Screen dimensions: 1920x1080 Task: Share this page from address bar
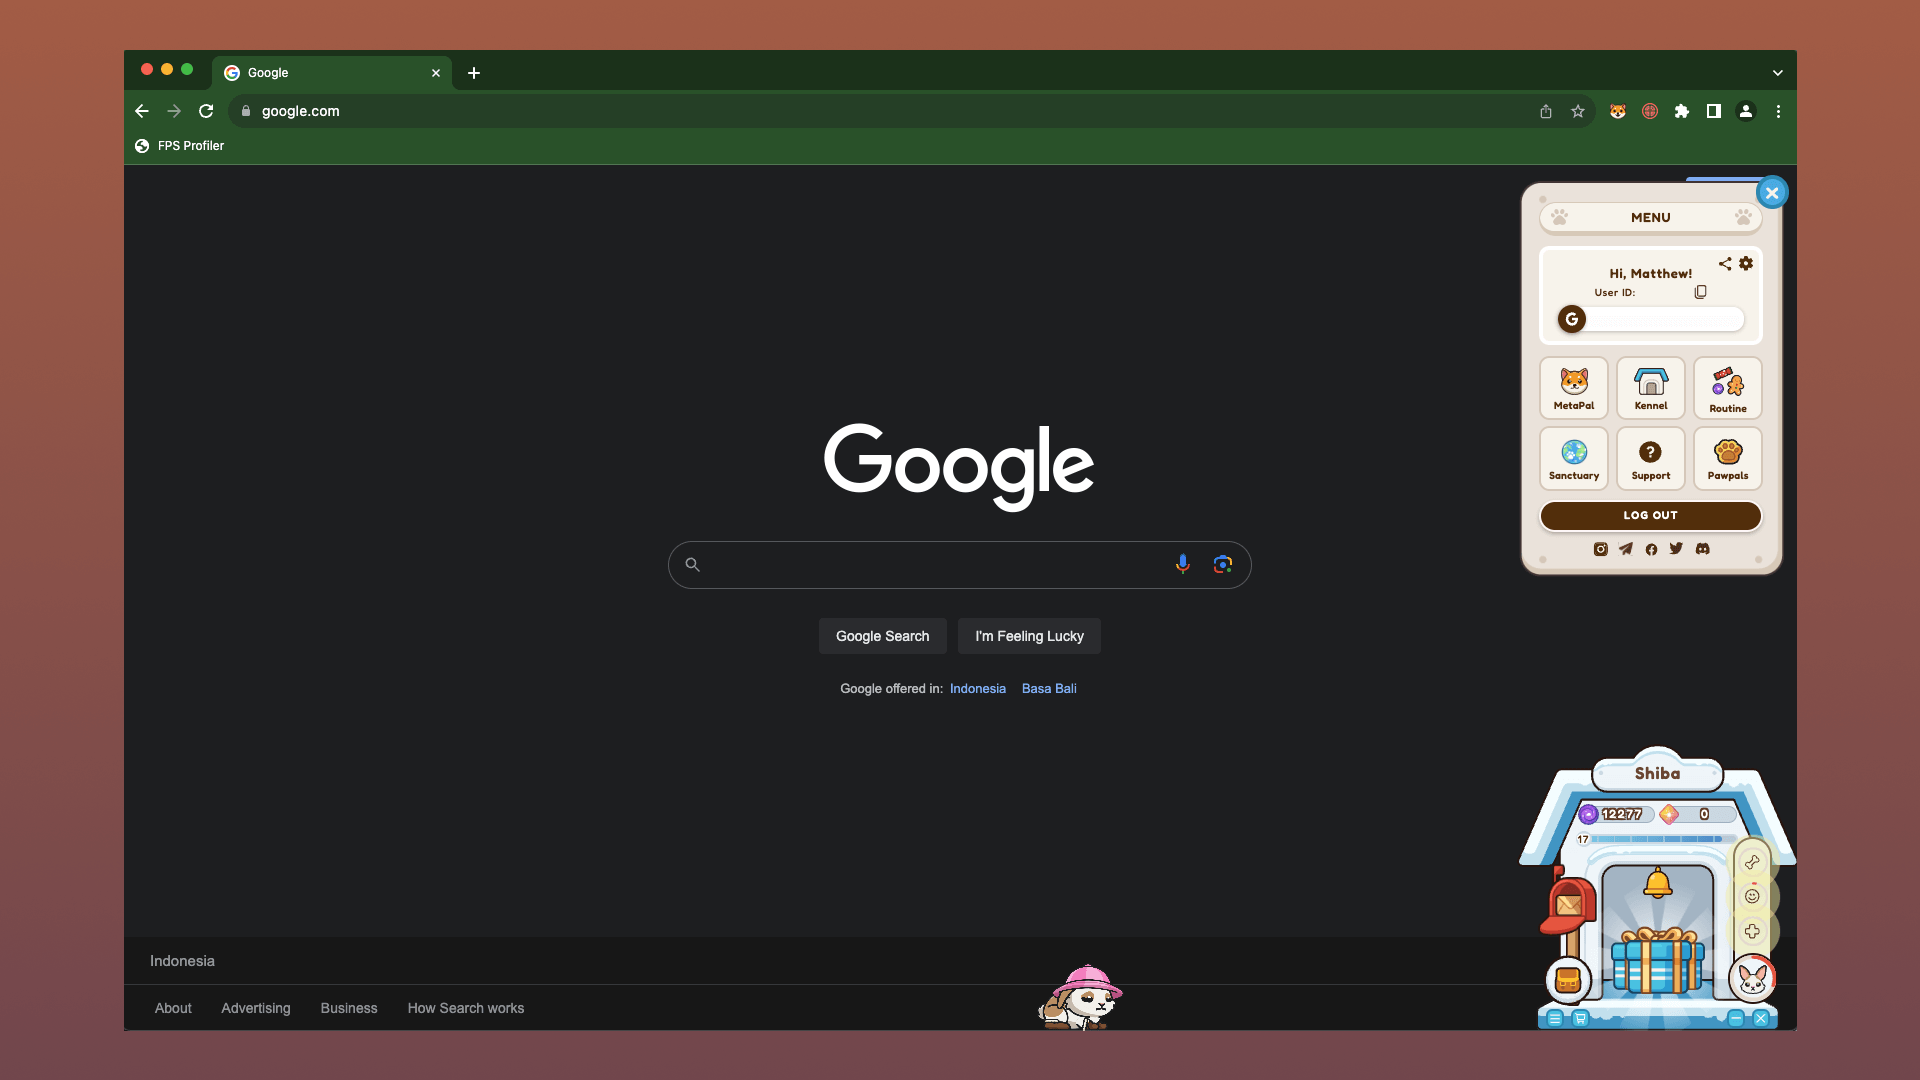[x=1546, y=111]
